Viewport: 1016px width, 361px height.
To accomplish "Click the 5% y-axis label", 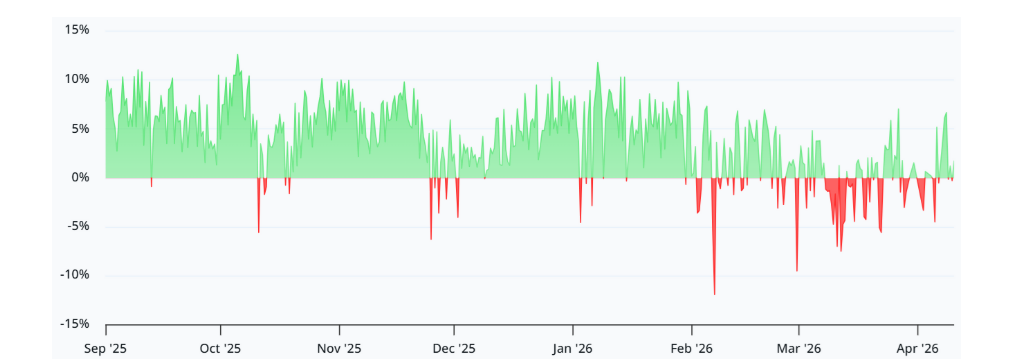I will [x=80, y=128].
